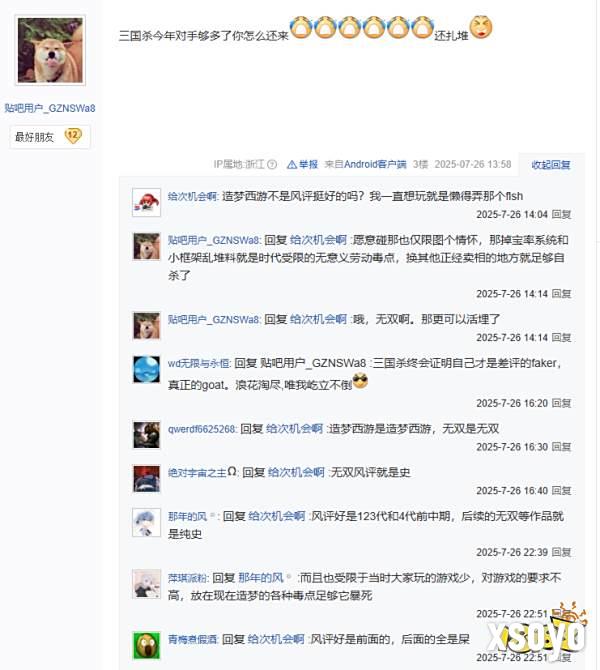Image resolution: width=600 pixels, height=670 pixels.
Task: Click the 举报 report warning icon
Action: [292, 165]
